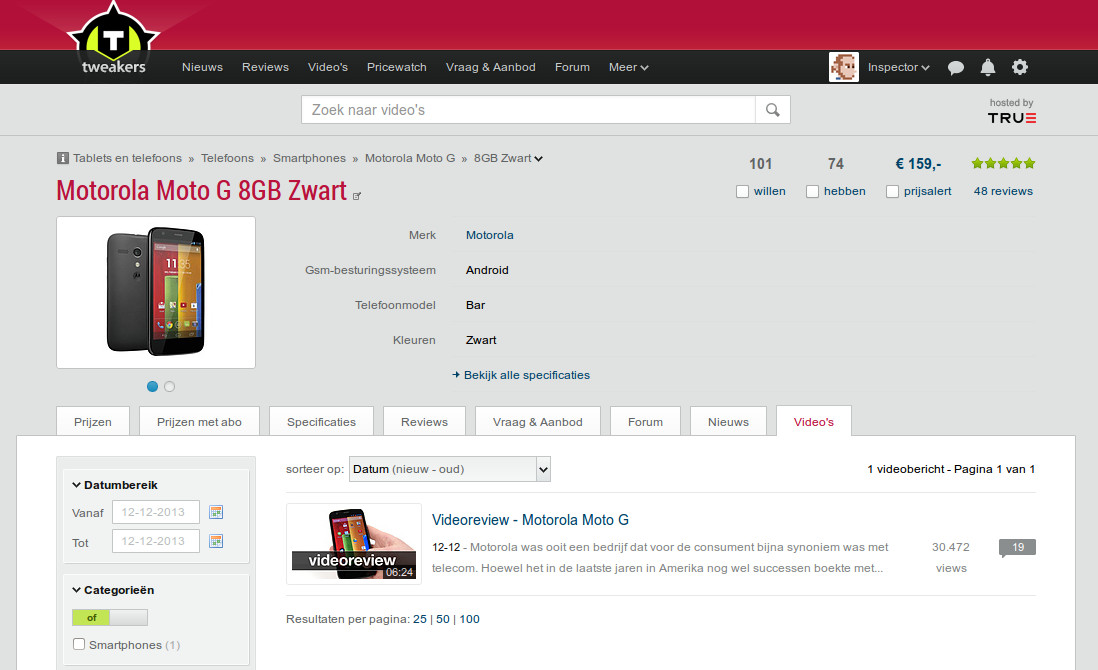Switch to the product Vraag & Aanbod tab

coord(538,421)
